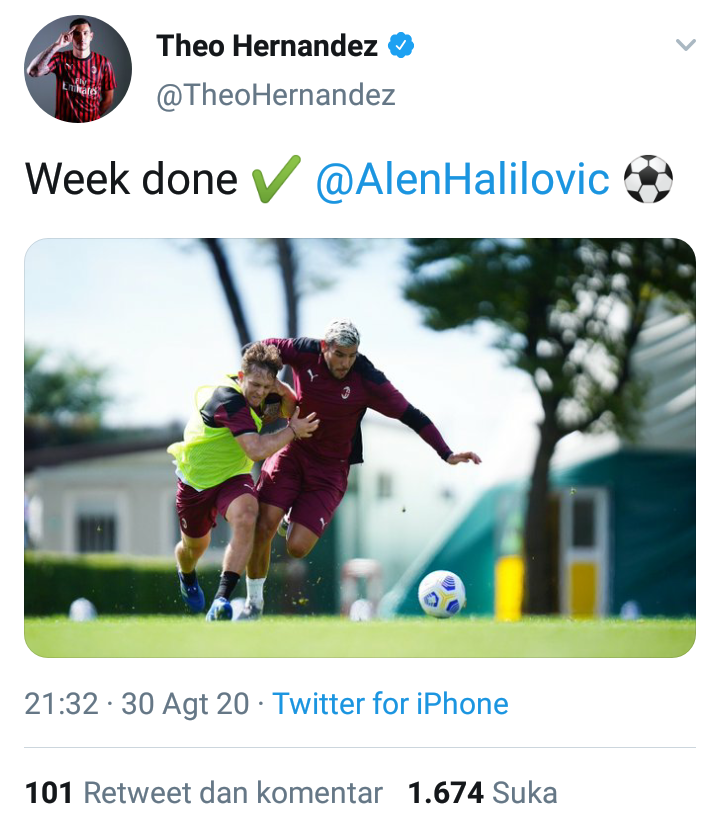View the 'Retweet dan komentar' list
Viewport: 720px width, 830px height.
click(233, 793)
